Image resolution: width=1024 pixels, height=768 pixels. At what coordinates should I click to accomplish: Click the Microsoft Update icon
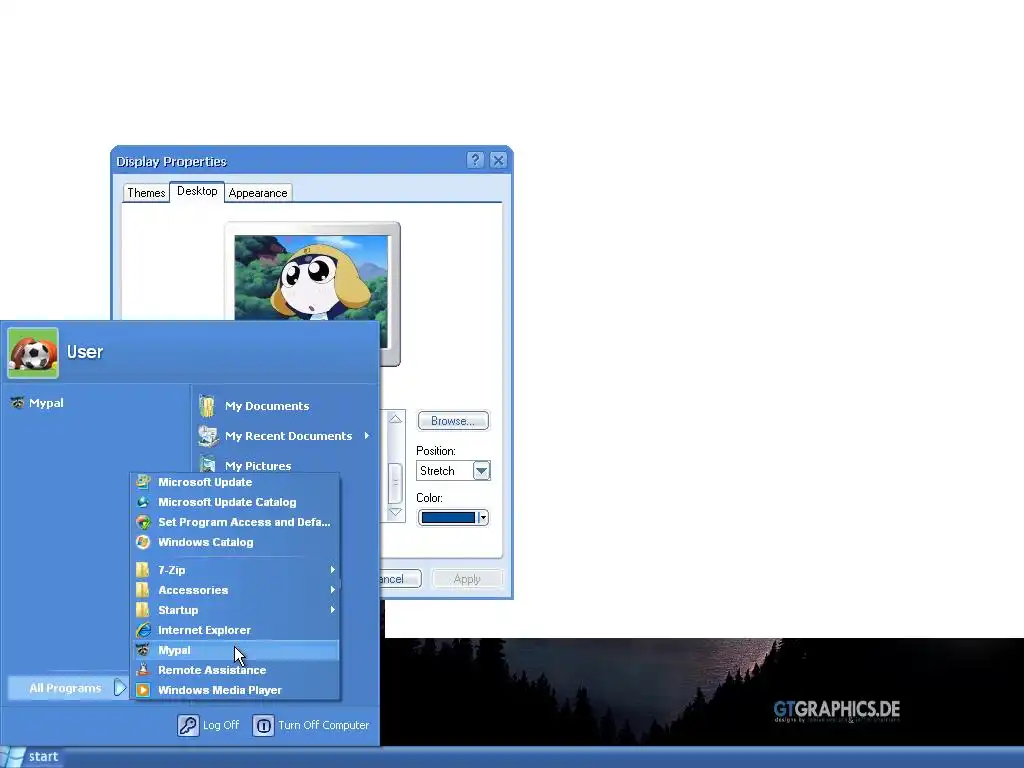point(143,482)
